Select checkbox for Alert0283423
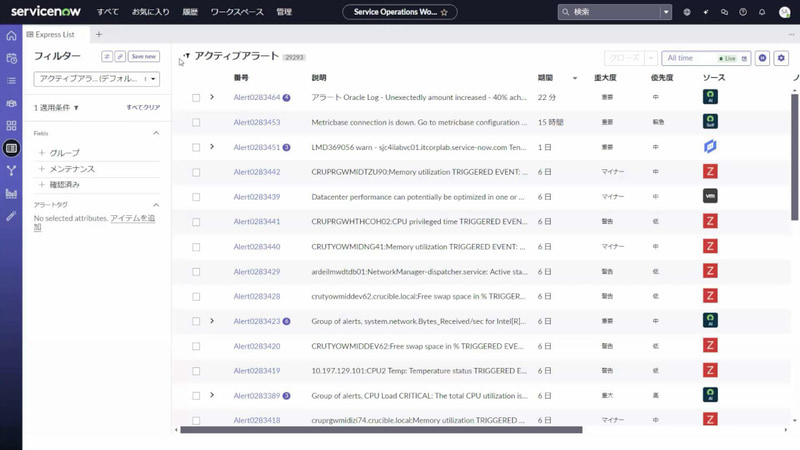 click(196, 321)
